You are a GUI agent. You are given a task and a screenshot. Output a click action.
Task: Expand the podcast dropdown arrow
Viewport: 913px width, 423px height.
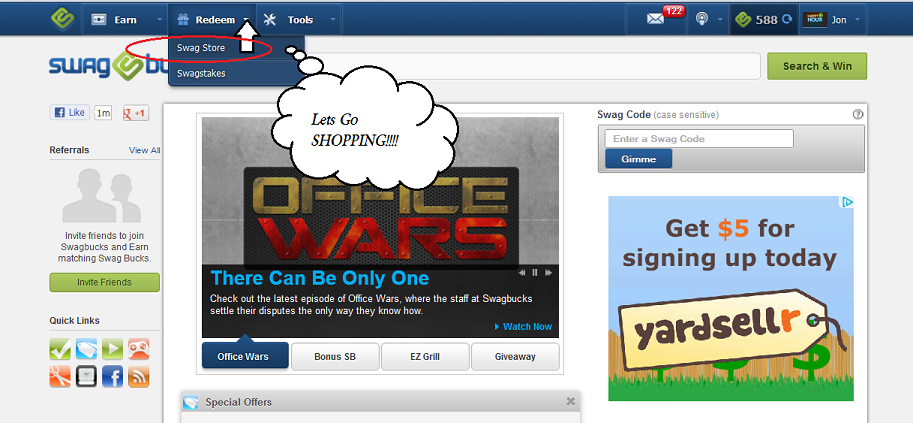720,20
